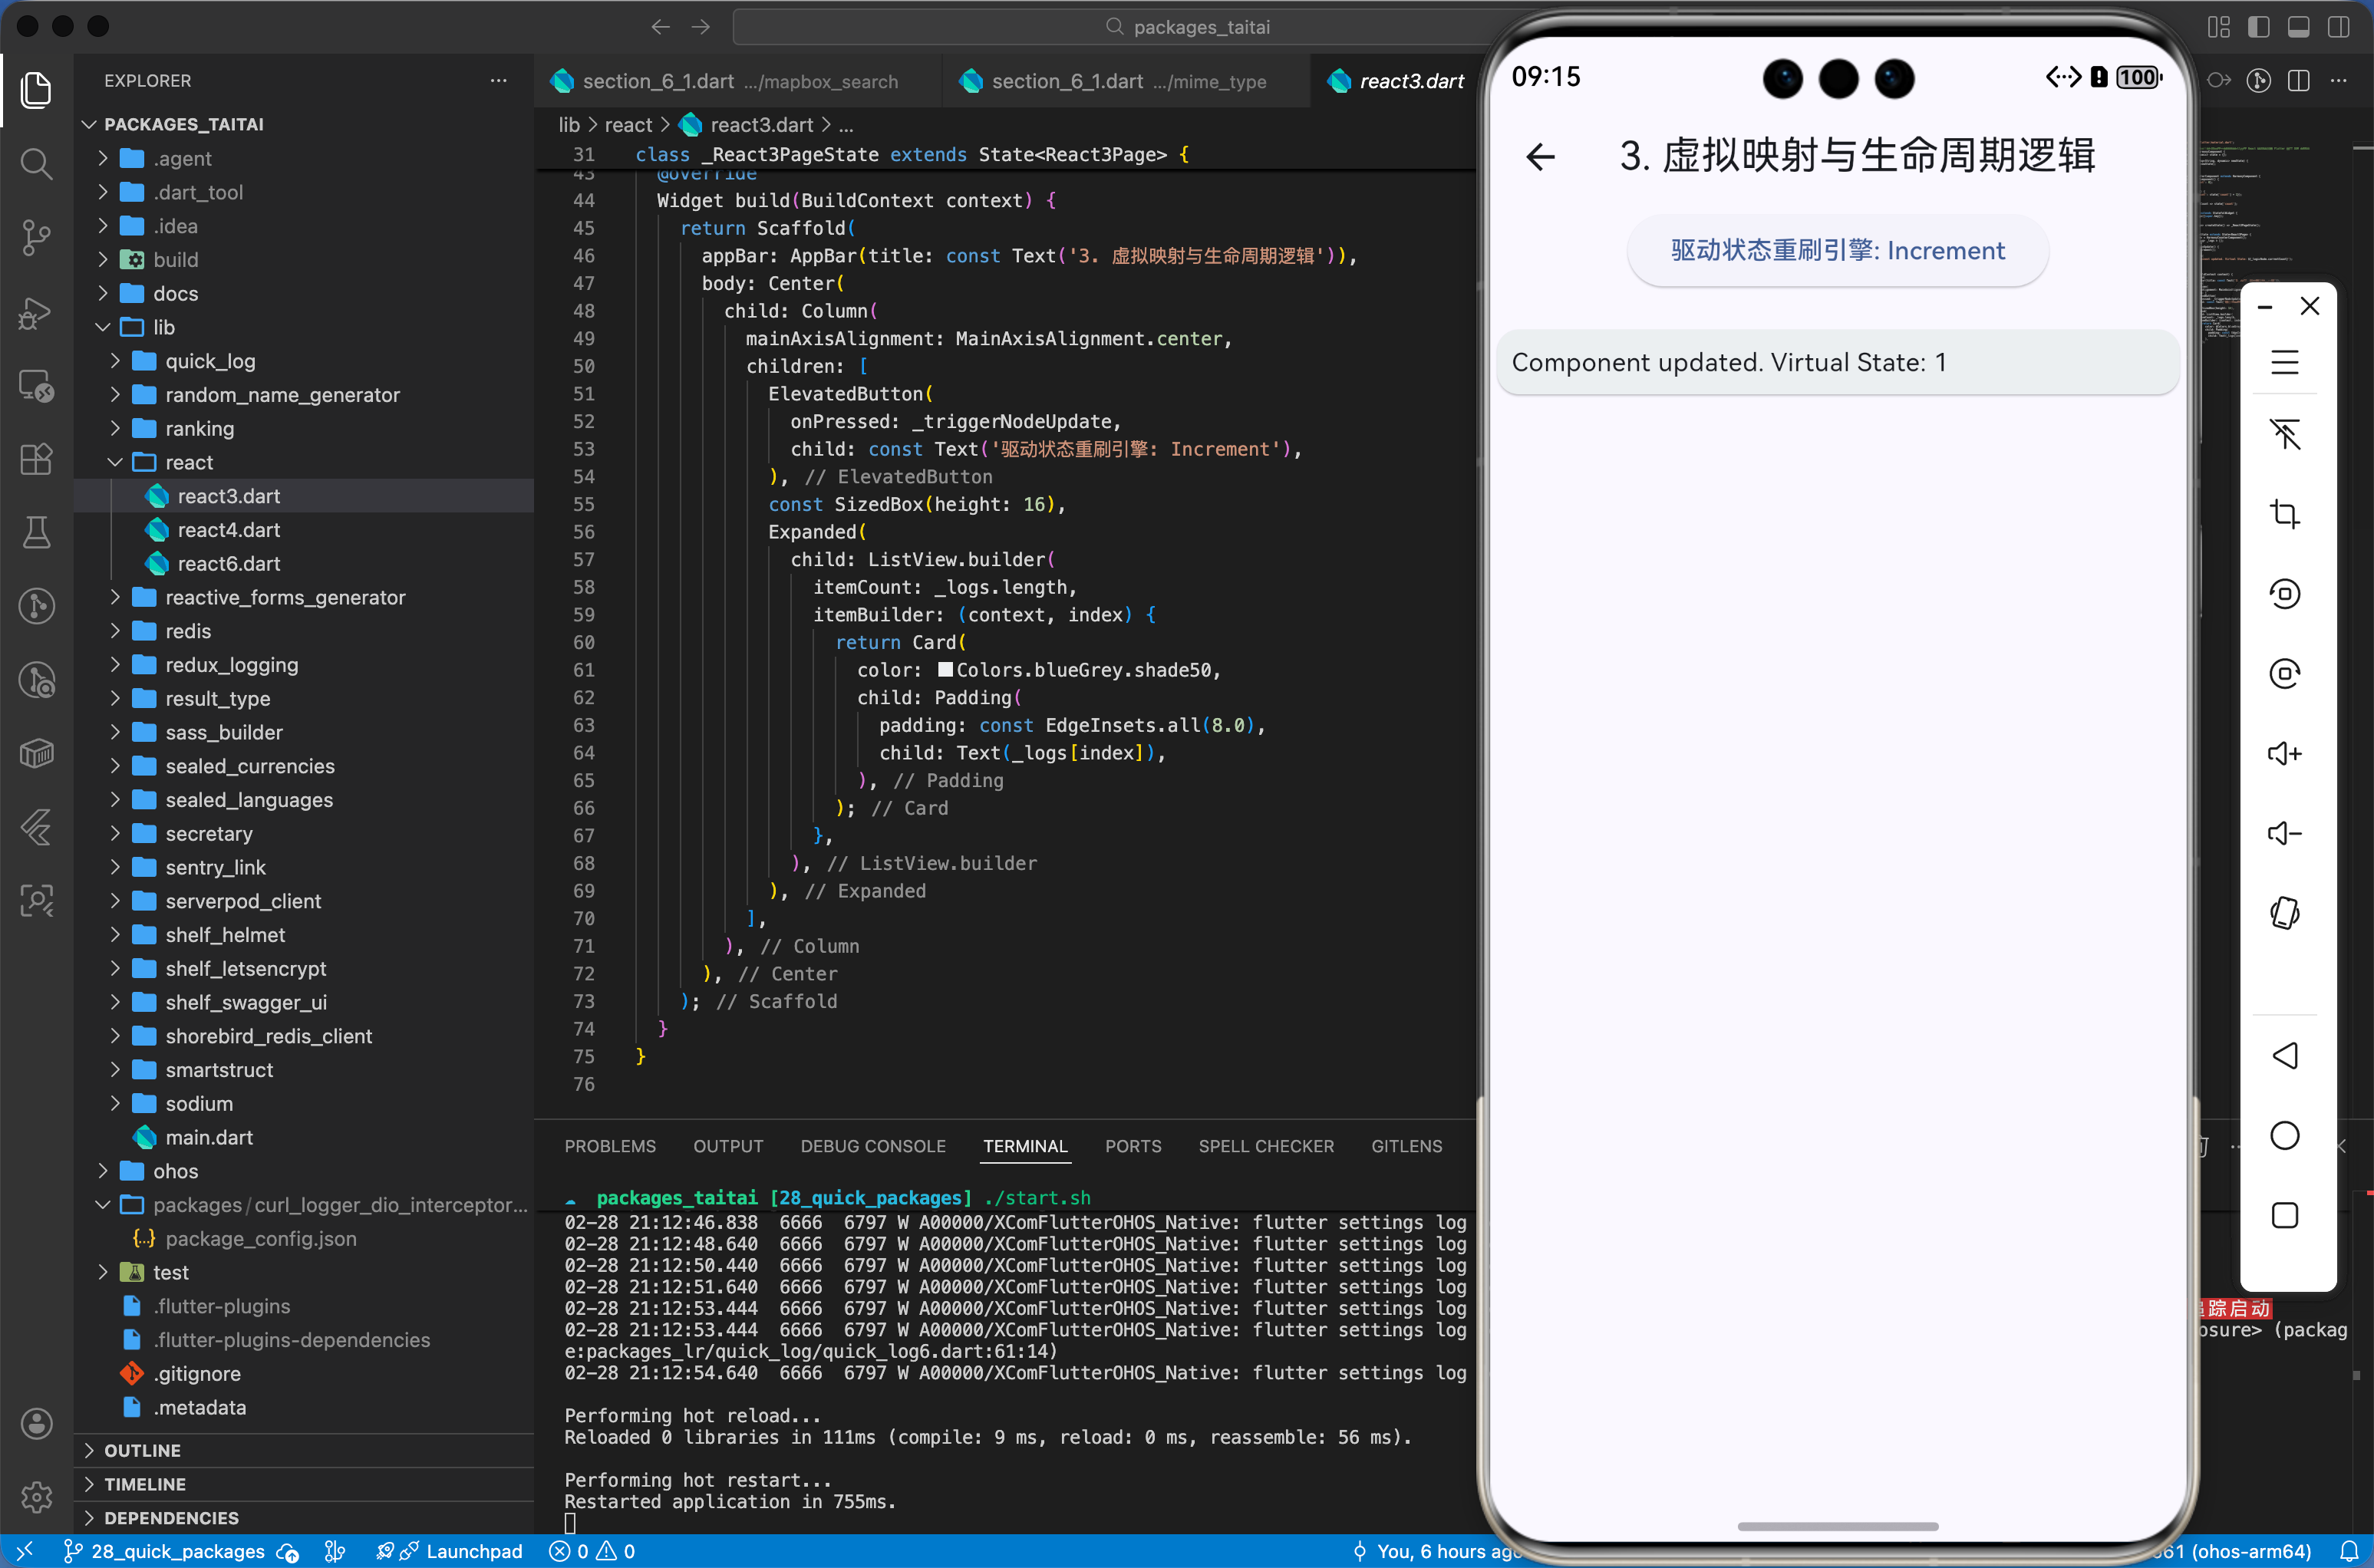The width and height of the screenshot is (2374, 1568).
Task: Tap the back arrow in the phone app bar
Action: pyautogui.click(x=1540, y=156)
